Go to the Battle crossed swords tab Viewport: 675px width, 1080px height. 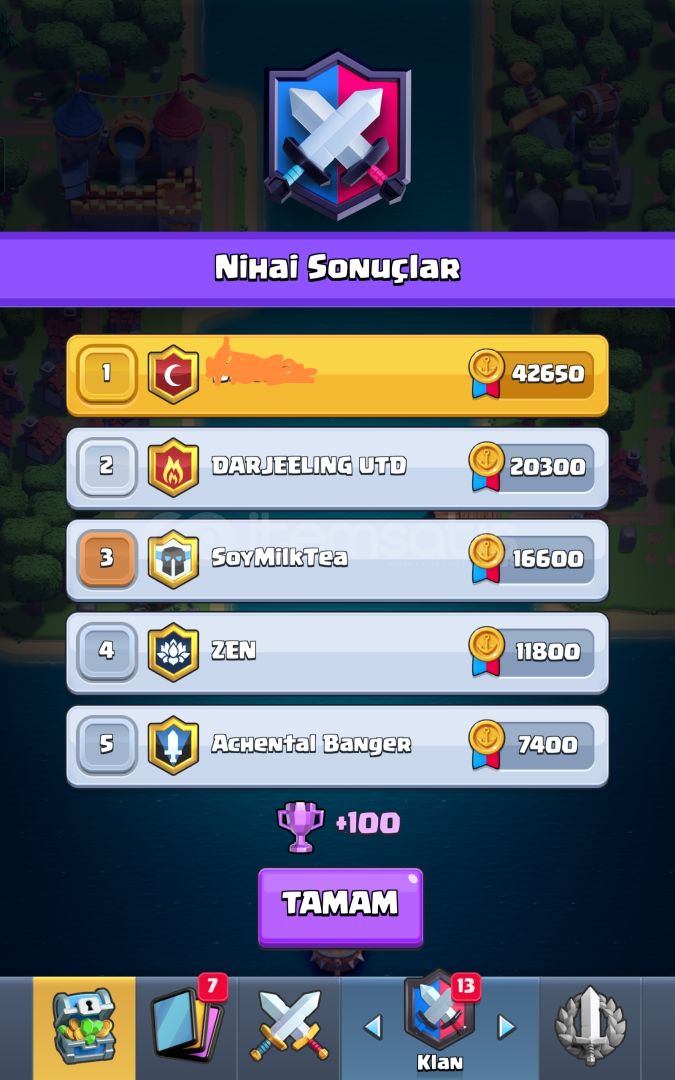pos(289,1028)
